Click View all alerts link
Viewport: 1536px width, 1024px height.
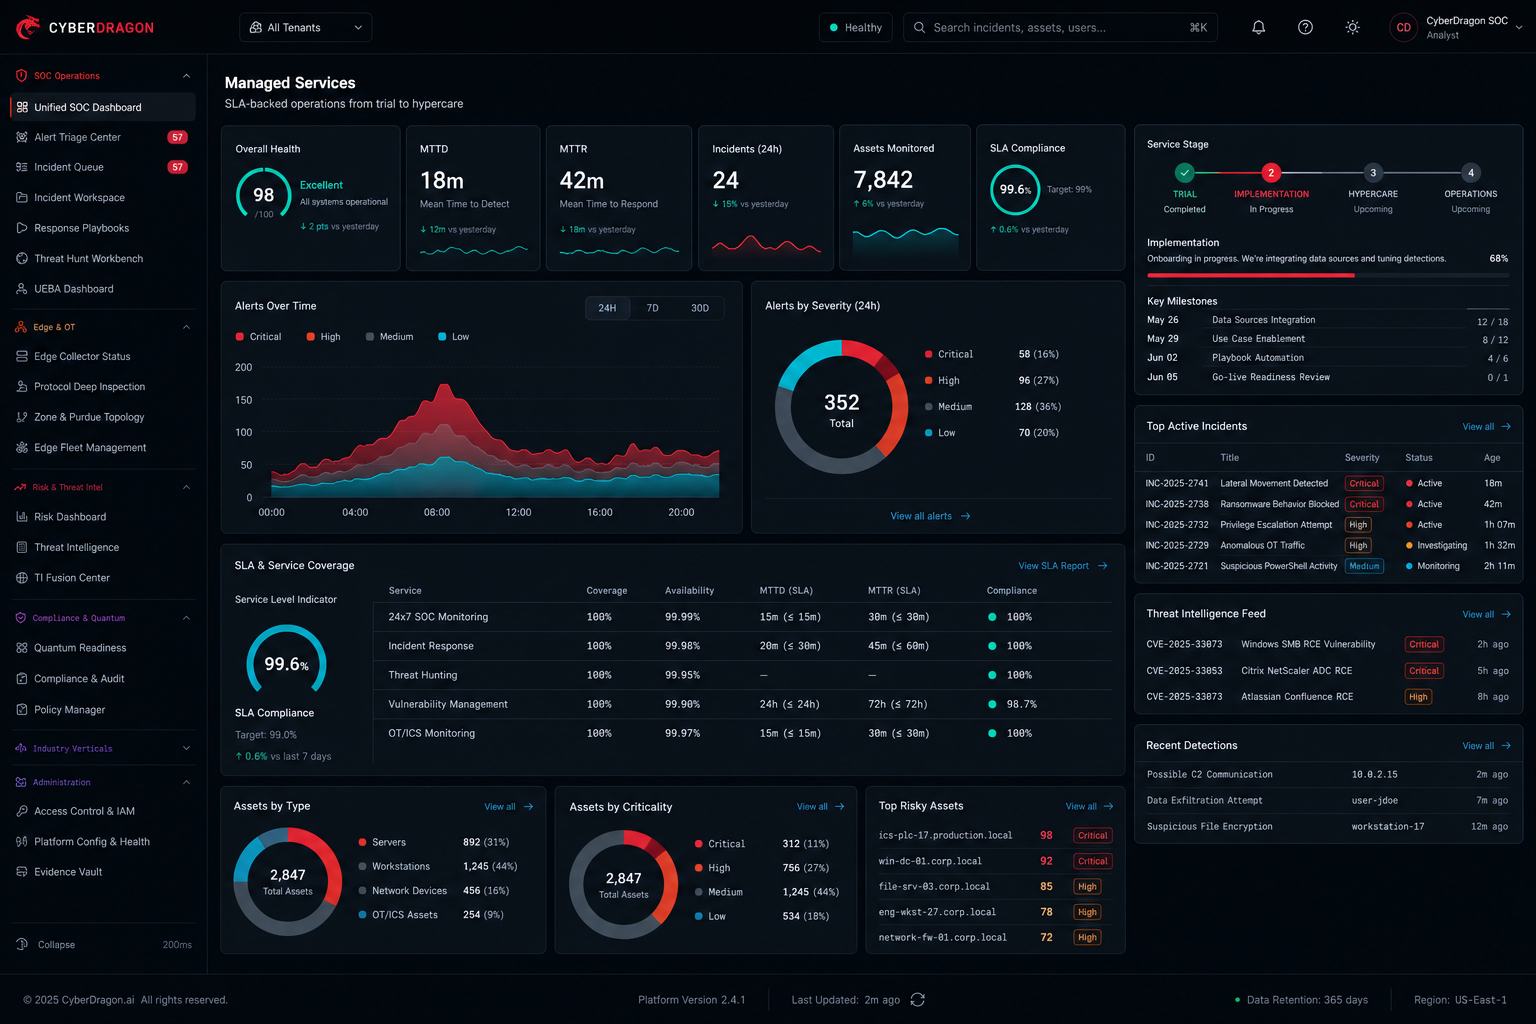click(x=930, y=516)
